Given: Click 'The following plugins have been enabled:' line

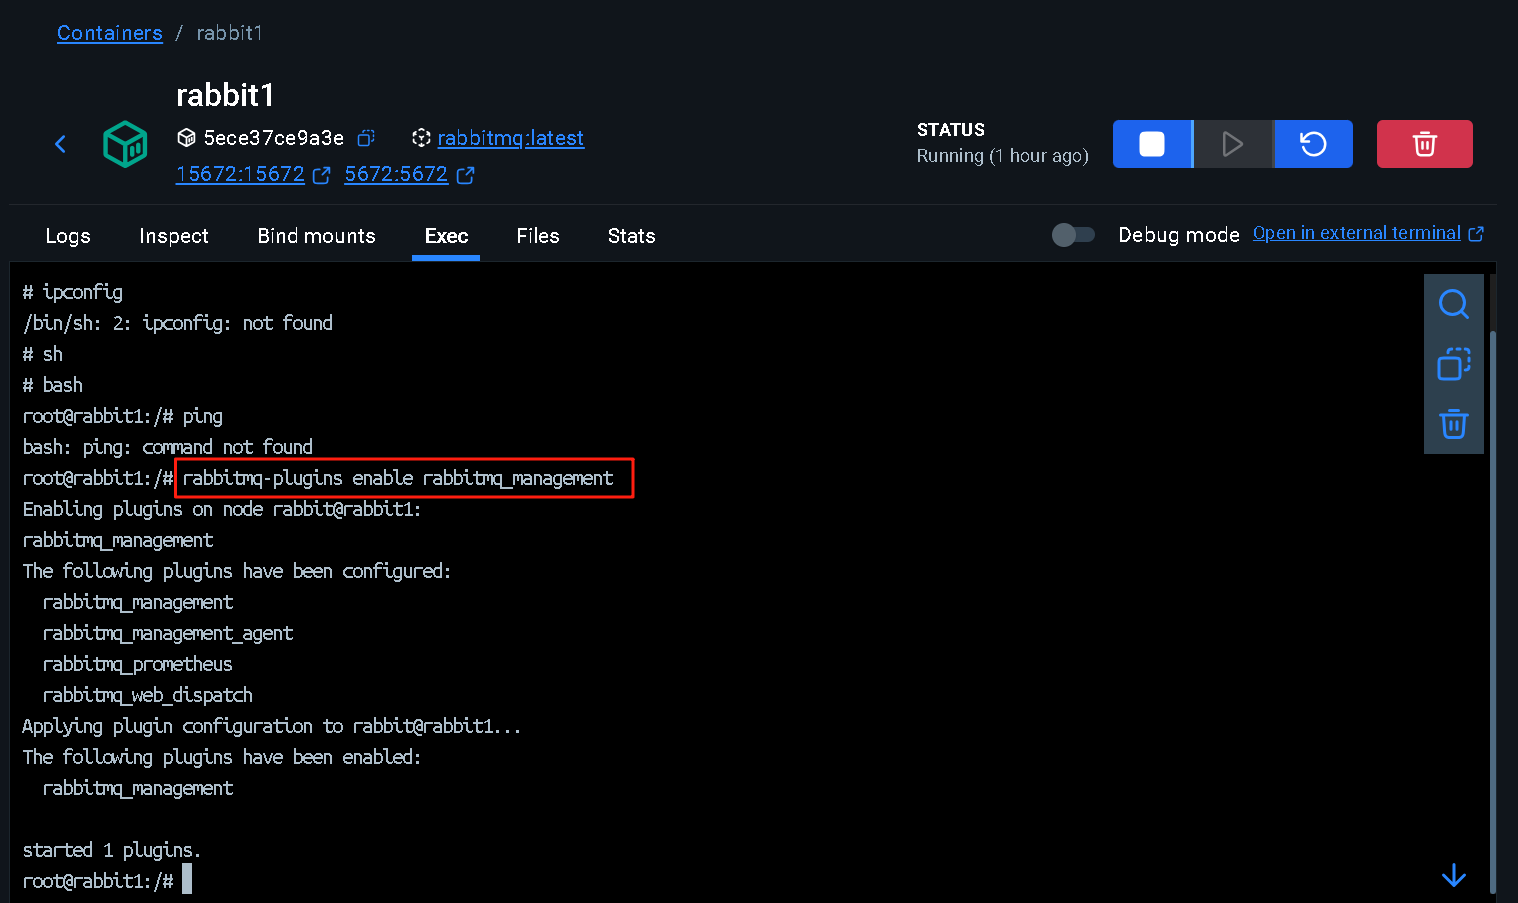Looking at the screenshot, I should coord(222,757).
